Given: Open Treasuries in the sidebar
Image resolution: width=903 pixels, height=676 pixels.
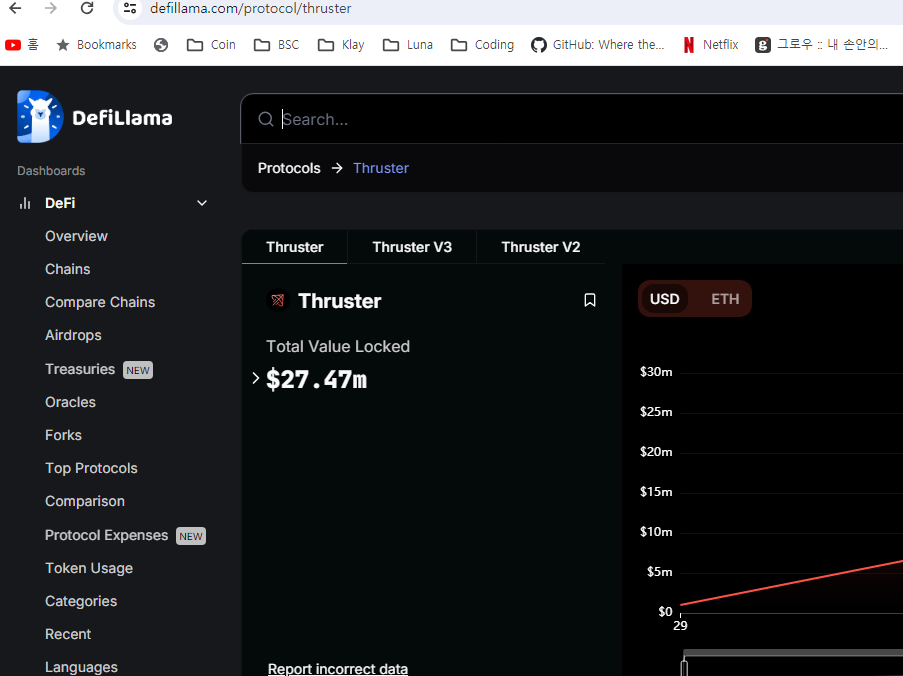Looking at the screenshot, I should click(80, 369).
